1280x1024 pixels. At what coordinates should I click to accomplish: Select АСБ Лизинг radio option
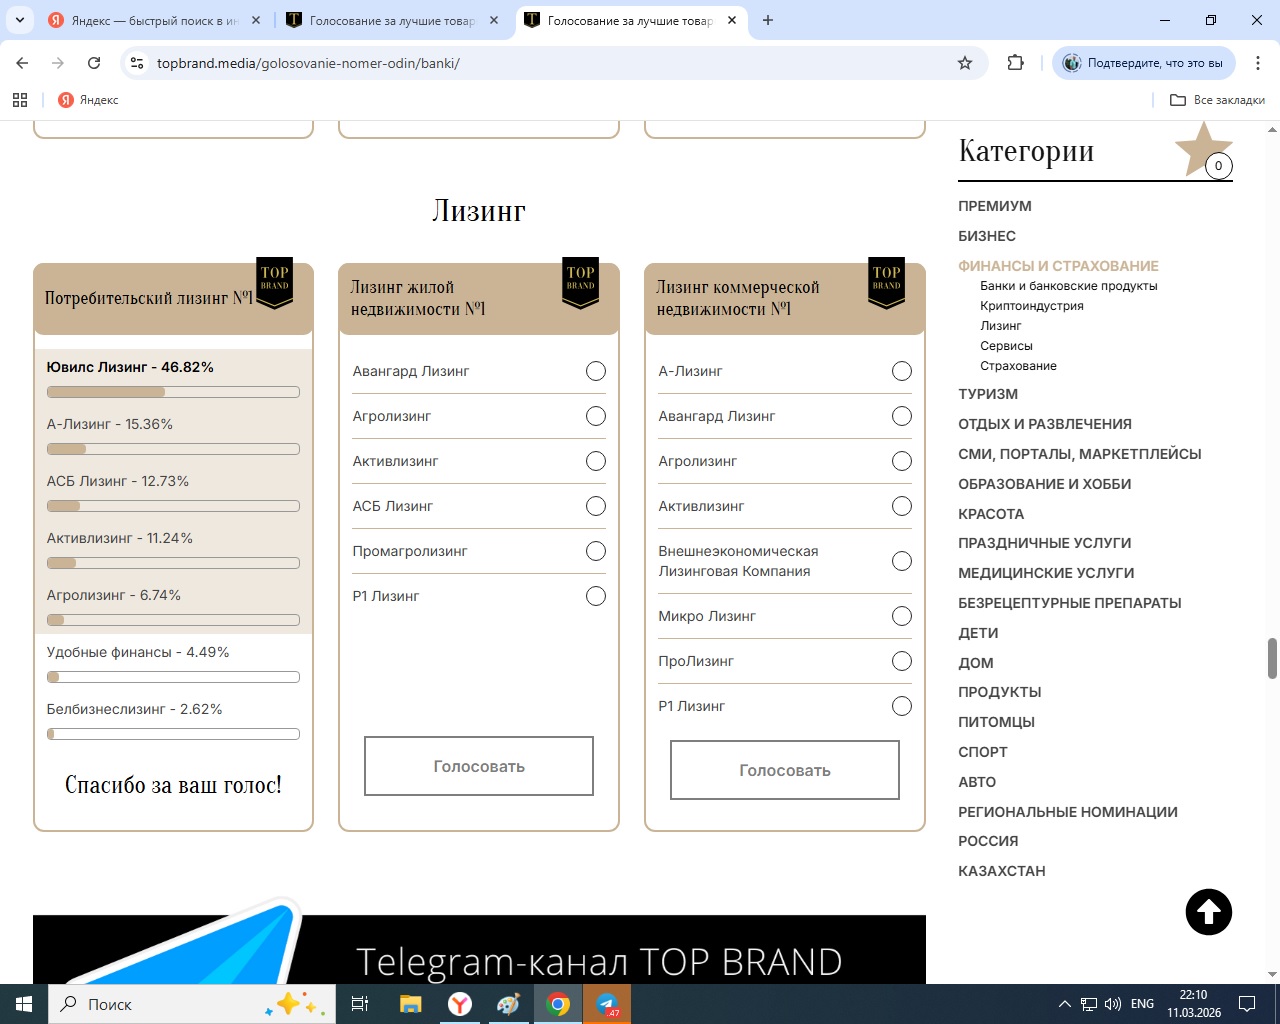pyautogui.click(x=596, y=506)
